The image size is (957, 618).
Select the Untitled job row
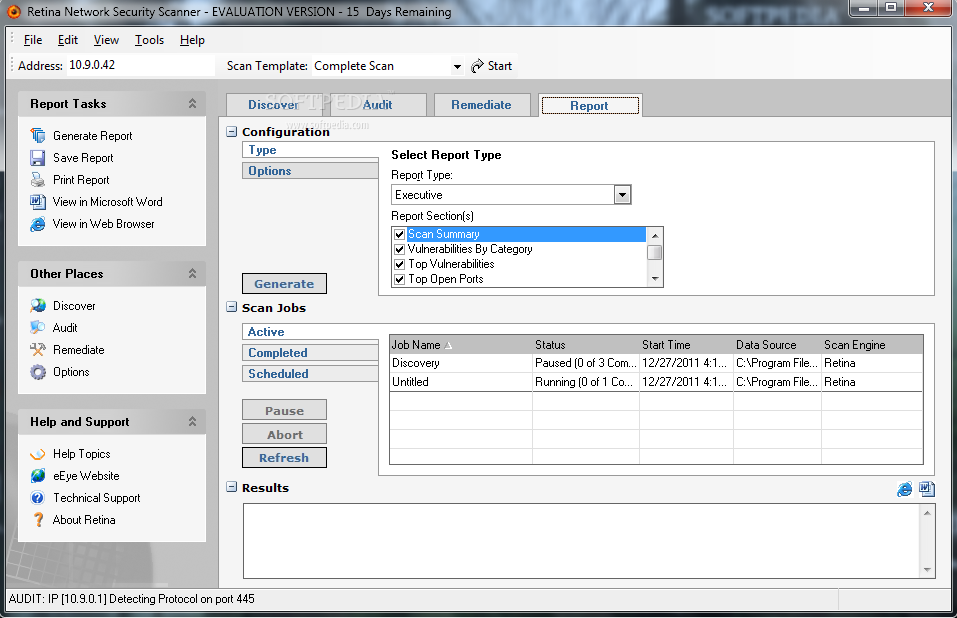pyautogui.click(x=656, y=382)
